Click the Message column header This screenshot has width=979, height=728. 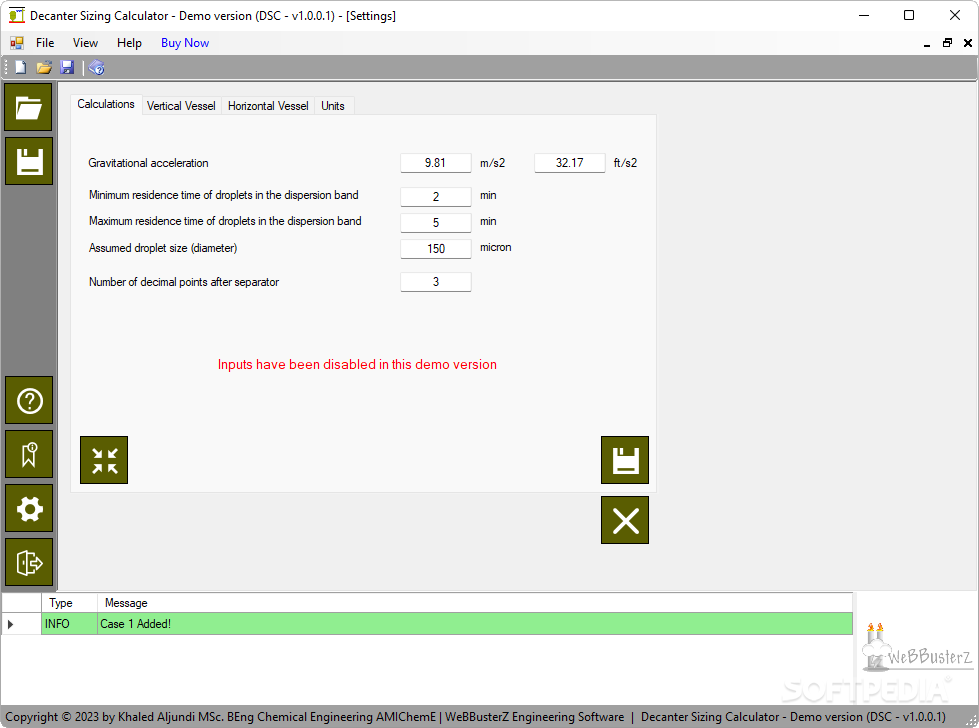pyautogui.click(x=475, y=603)
